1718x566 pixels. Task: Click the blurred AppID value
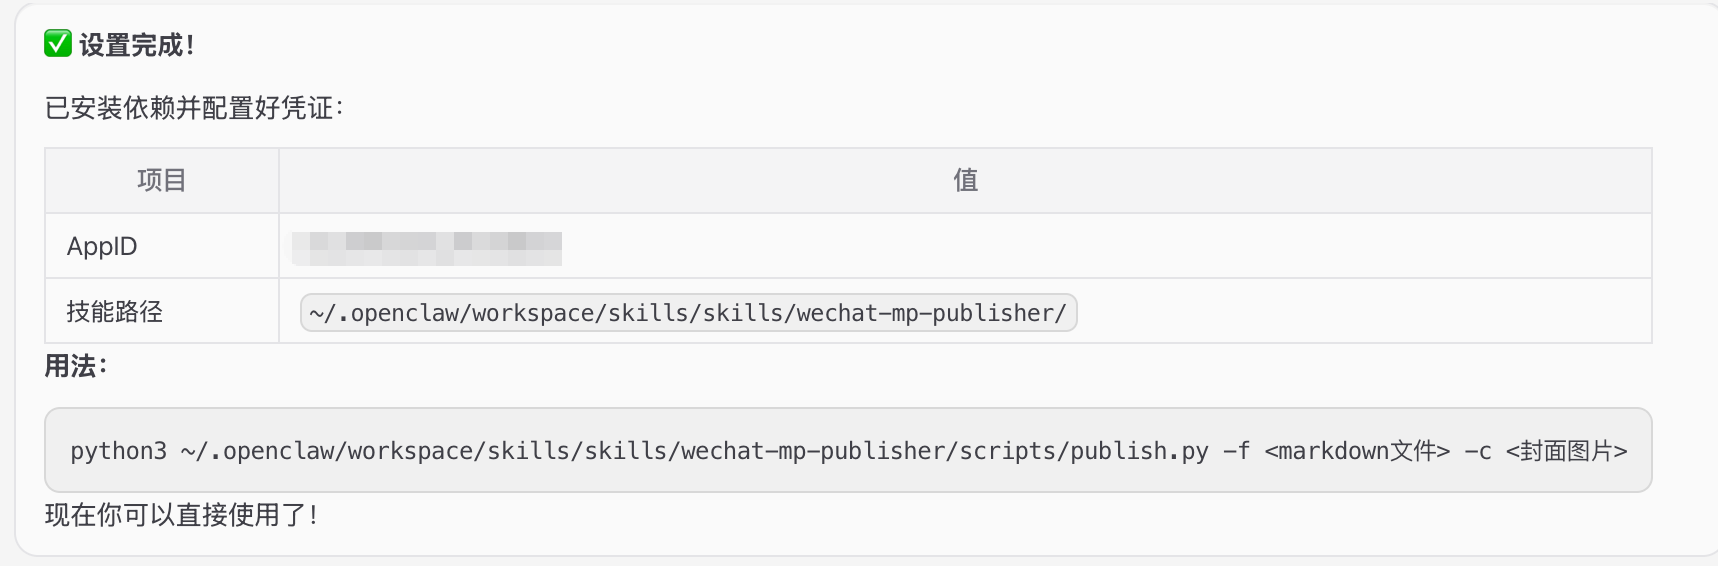coord(427,247)
